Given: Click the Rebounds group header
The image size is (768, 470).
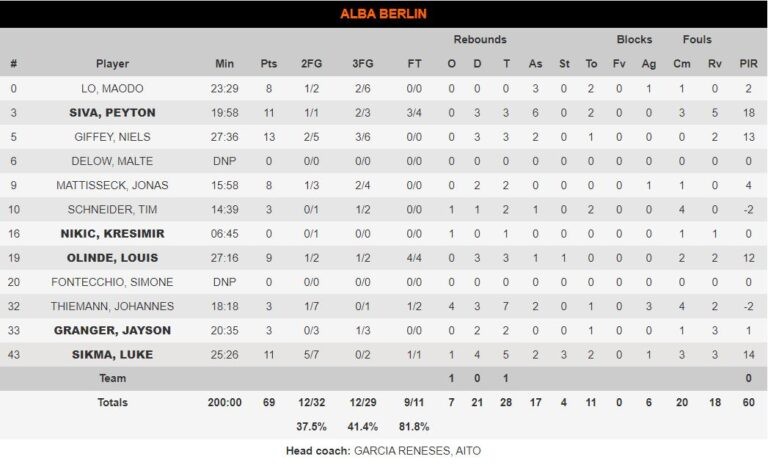Looking at the screenshot, I should [480, 40].
